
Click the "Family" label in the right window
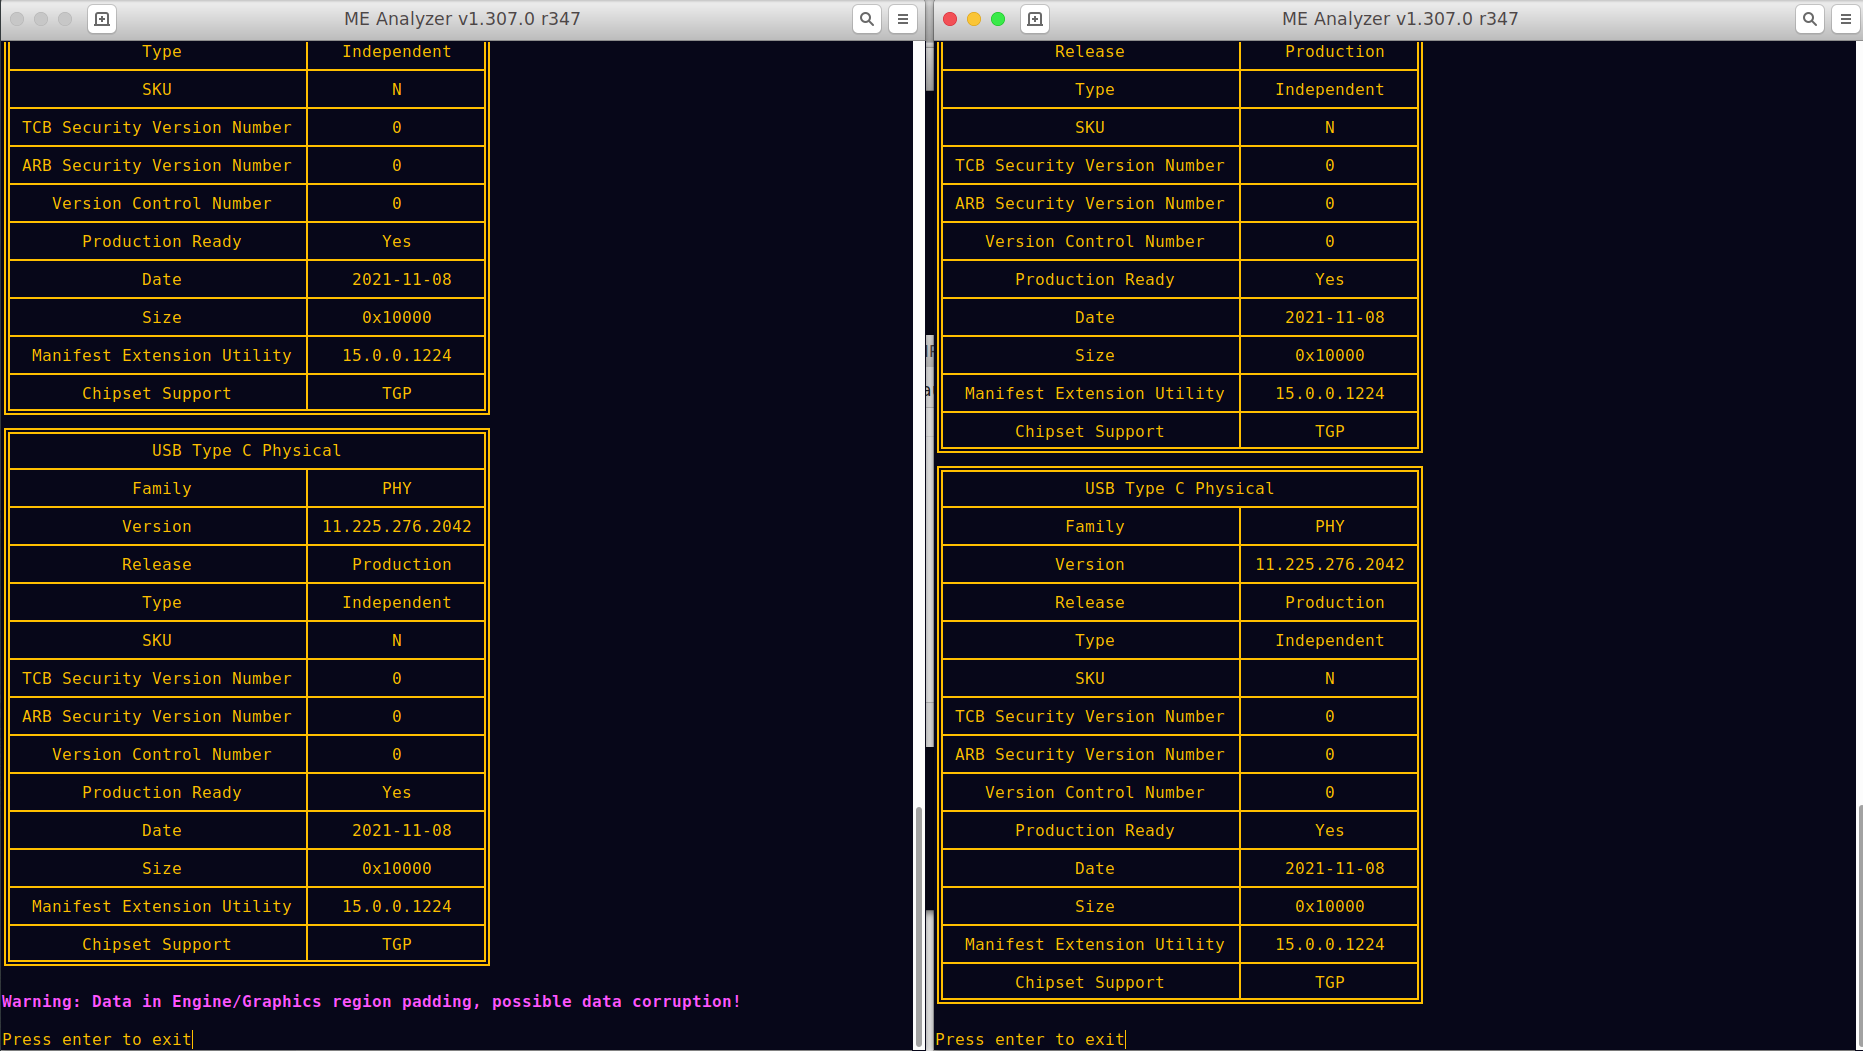pos(1095,526)
